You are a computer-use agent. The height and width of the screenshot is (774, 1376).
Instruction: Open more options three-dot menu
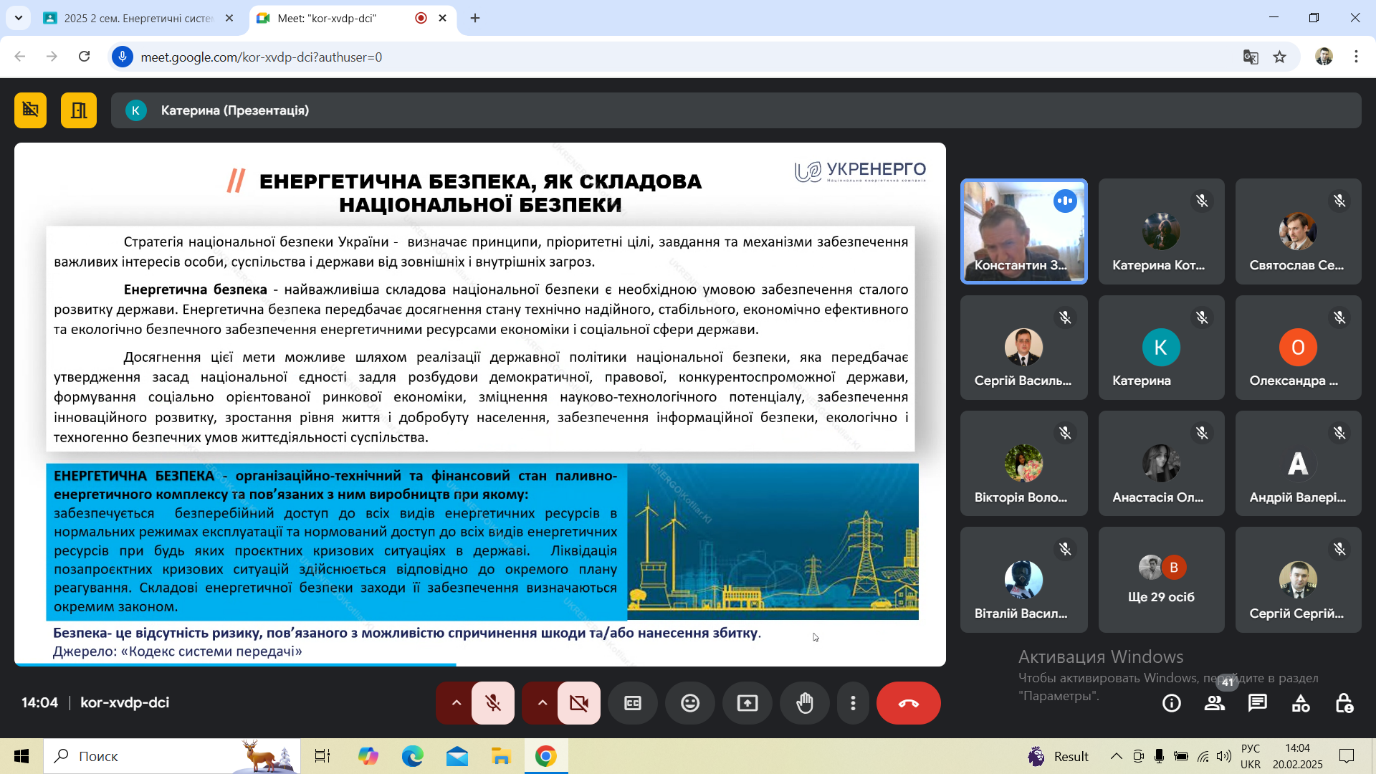point(853,703)
